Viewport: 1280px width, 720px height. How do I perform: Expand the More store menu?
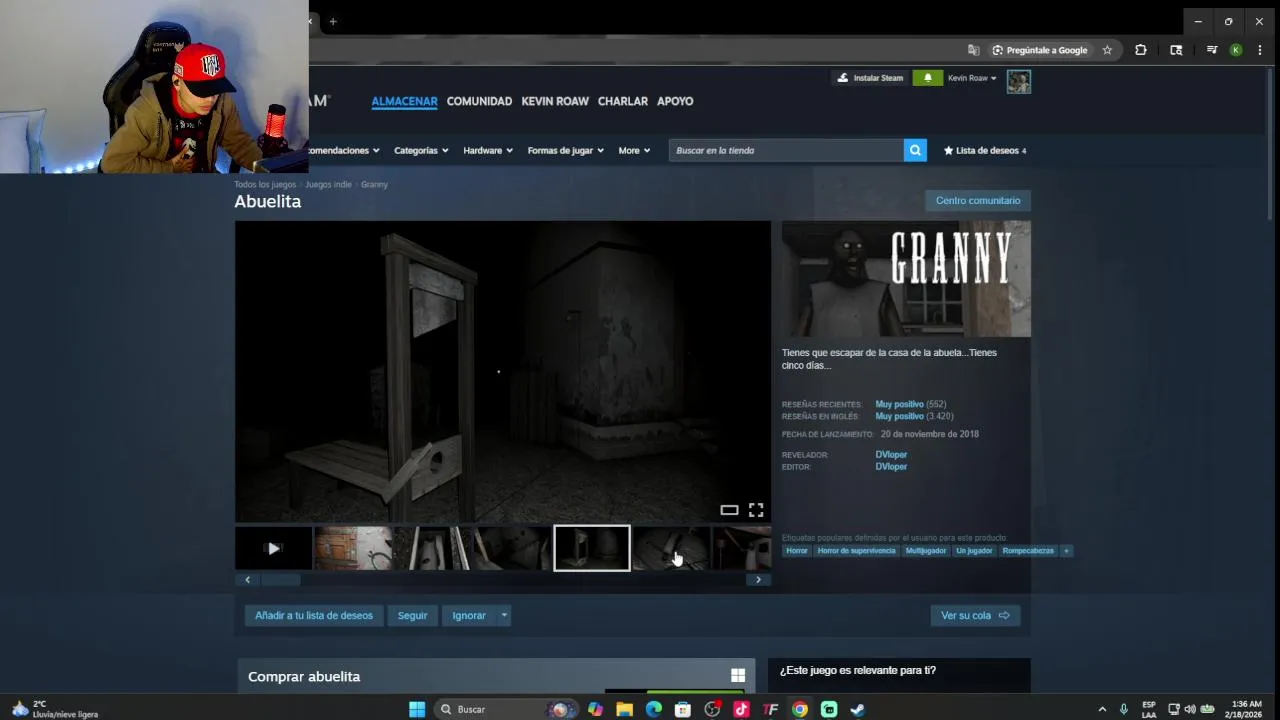(x=634, y=150)
